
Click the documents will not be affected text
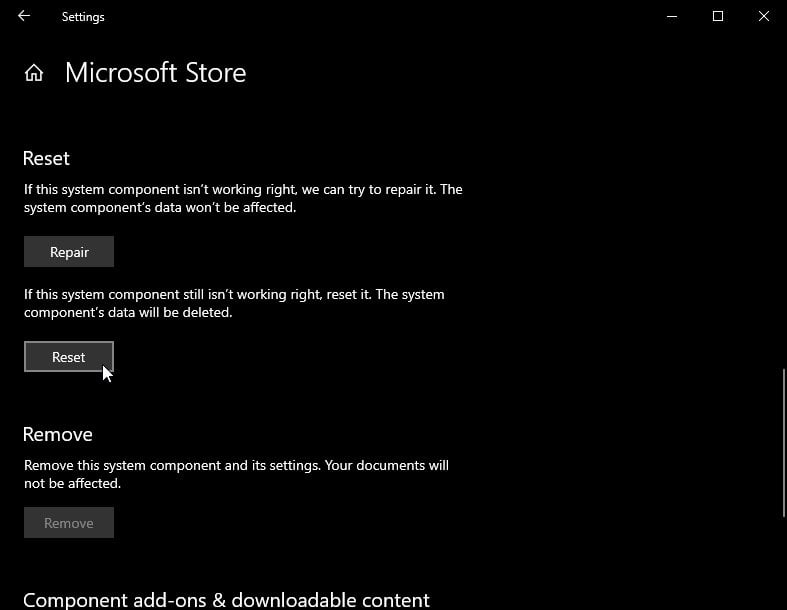pos(236,474)
